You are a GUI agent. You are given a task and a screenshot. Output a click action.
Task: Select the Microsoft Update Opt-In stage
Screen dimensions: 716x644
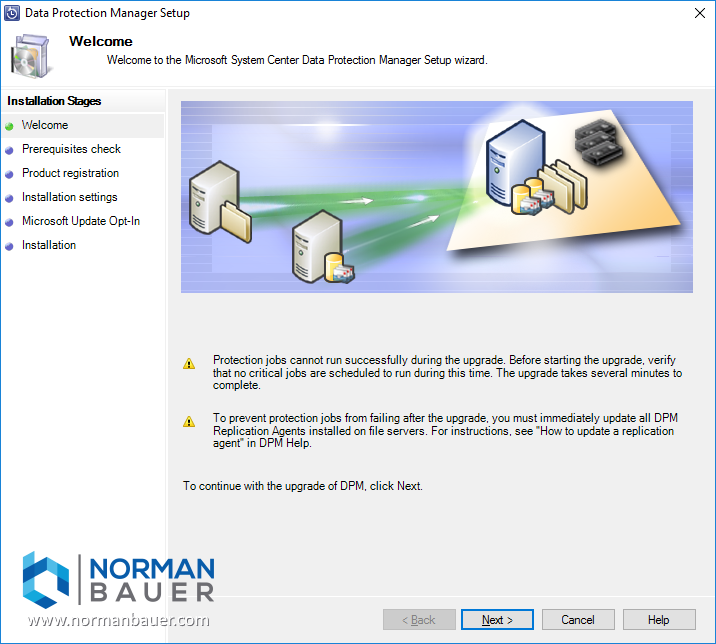click(x=80, y=221)
